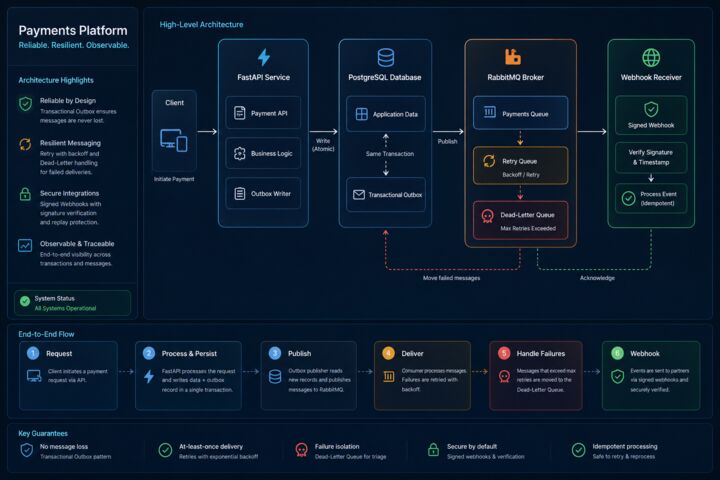This screenshot has width=720, height=480.
Task: Click the Observable & Traceable chart icon
Action: 25,245
